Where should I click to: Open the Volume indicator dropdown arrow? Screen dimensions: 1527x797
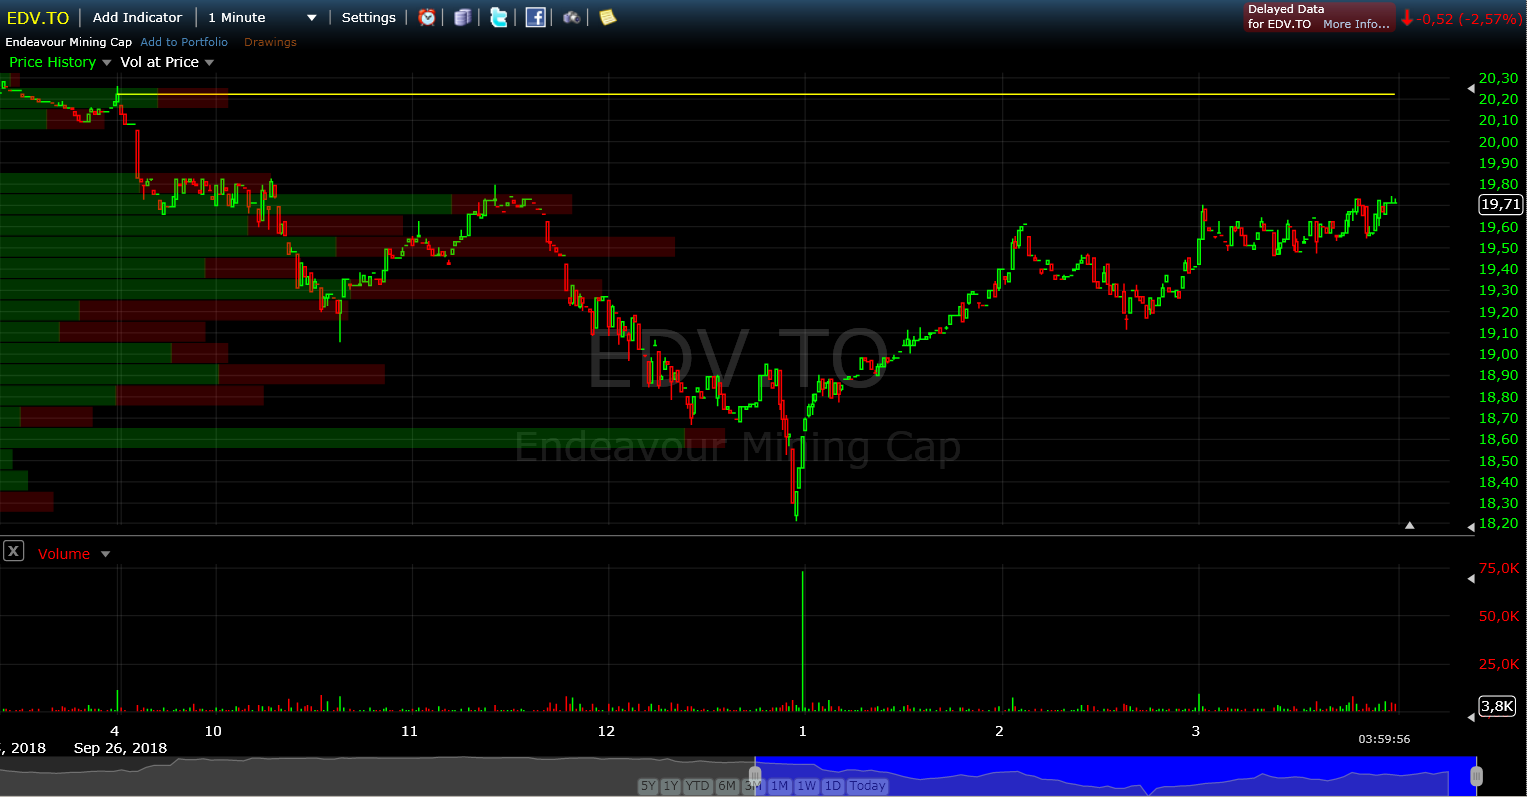click(105, 554)
